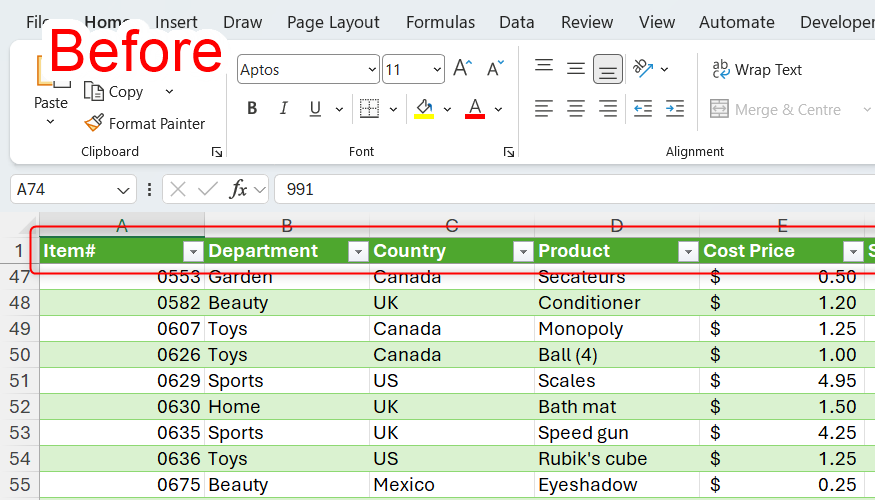Image resolution: width=875 pixels, height=500 pixels.
Task: Open the View tab
Action: tap(657, 22)
